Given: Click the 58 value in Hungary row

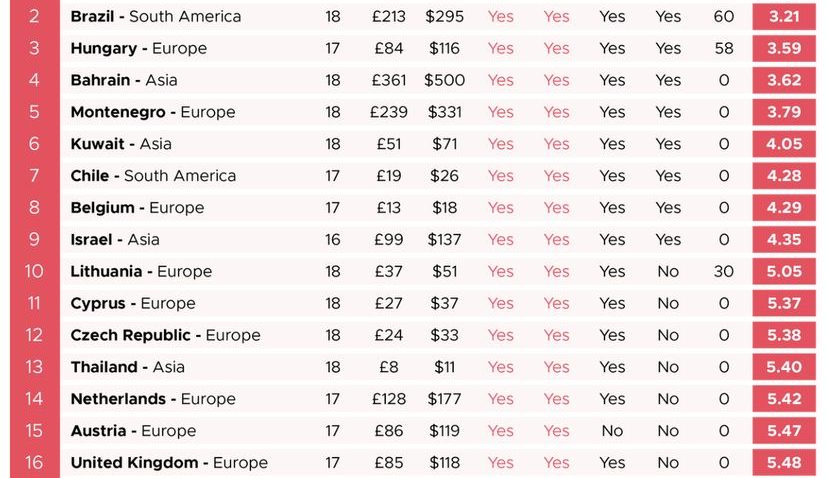Looking at the screenshot, I should [x=724, y=49].
